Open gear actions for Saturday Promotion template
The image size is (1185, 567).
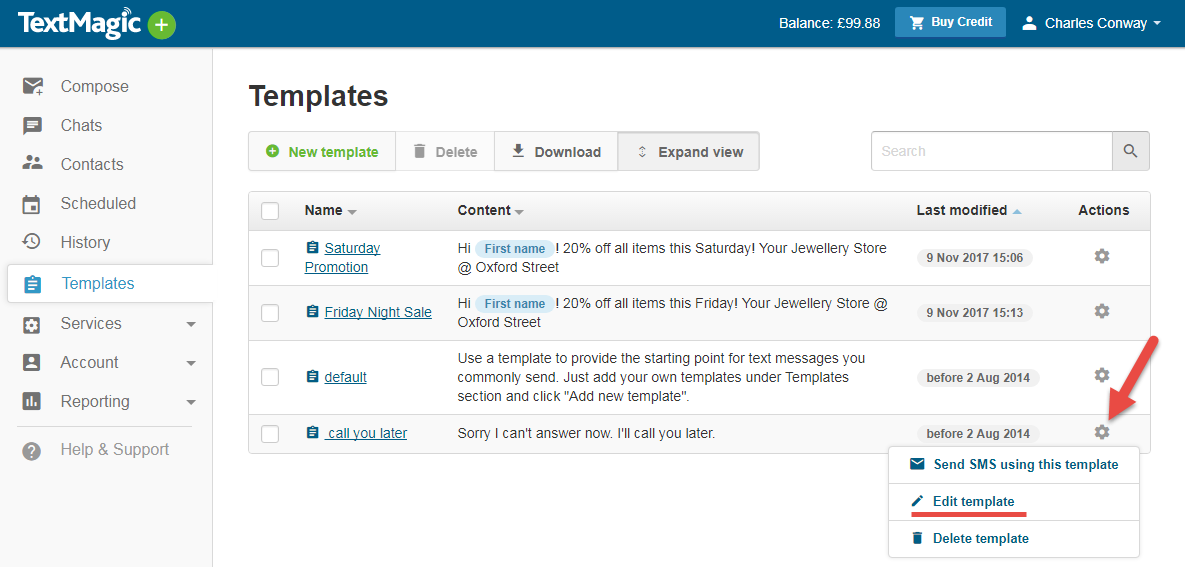click(x=1101, y=256)
